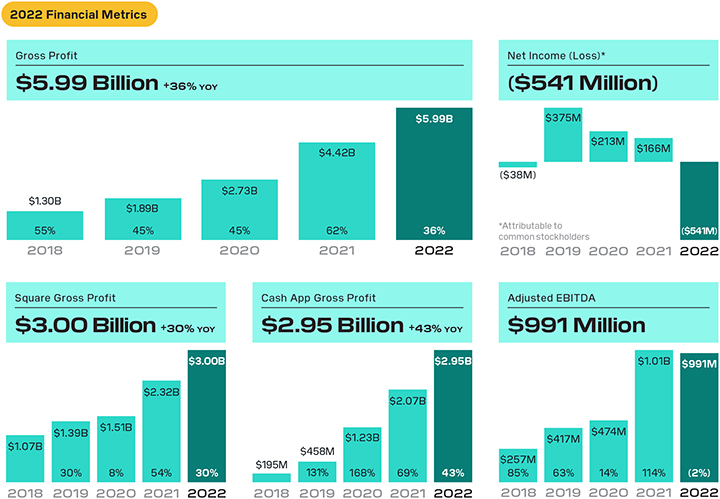Select the Net Income (Loss) header panel

pyautogui.click(x=608, y=70)
